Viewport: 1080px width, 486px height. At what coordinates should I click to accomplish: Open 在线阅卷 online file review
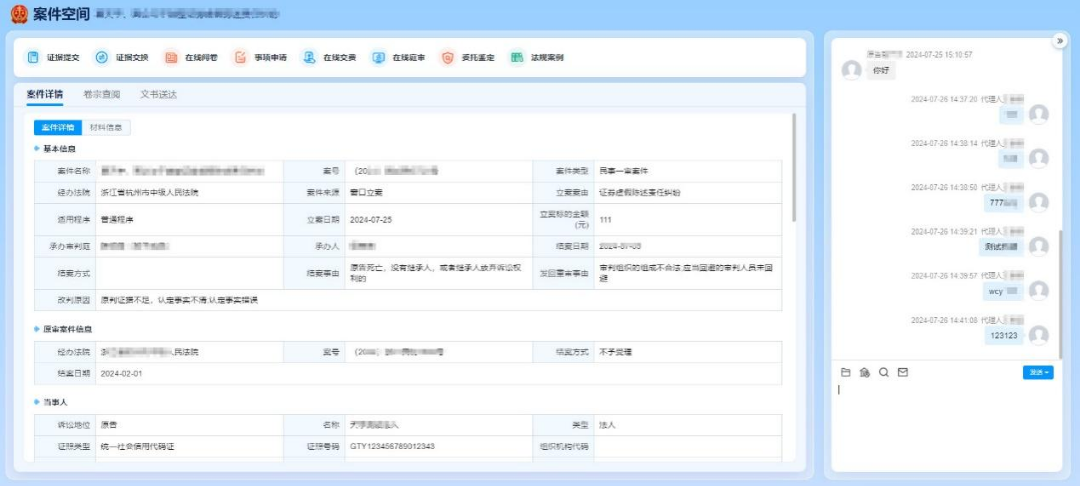[191, 58]
